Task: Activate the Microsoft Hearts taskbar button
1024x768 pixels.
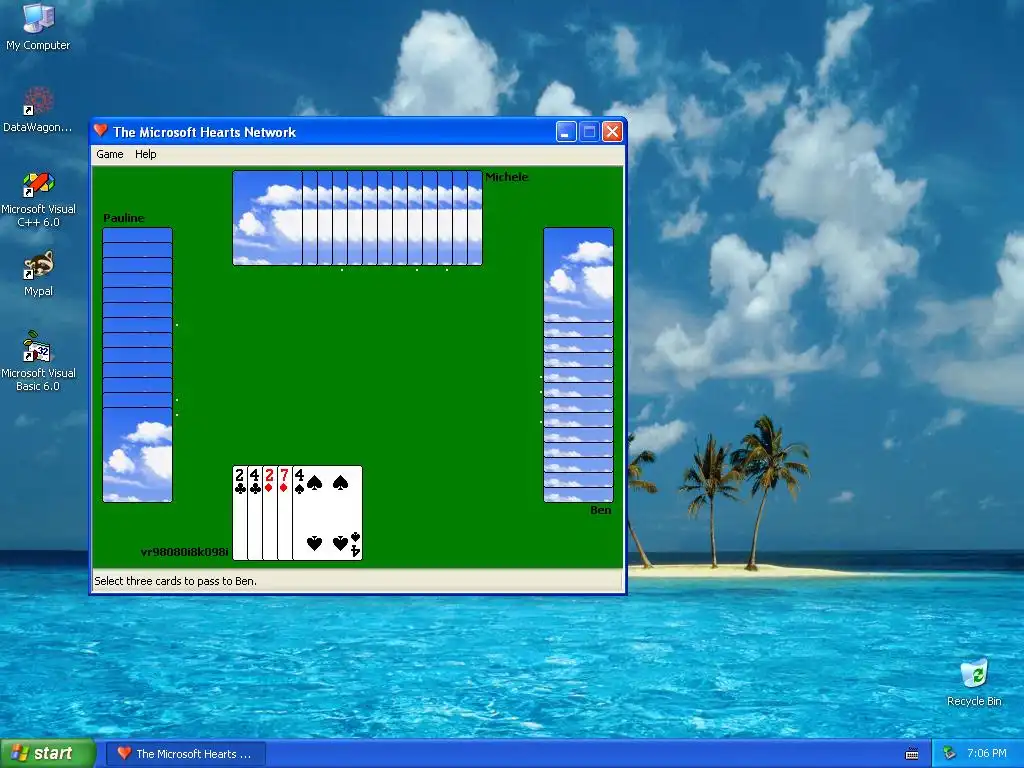Action: click(186, 754)
